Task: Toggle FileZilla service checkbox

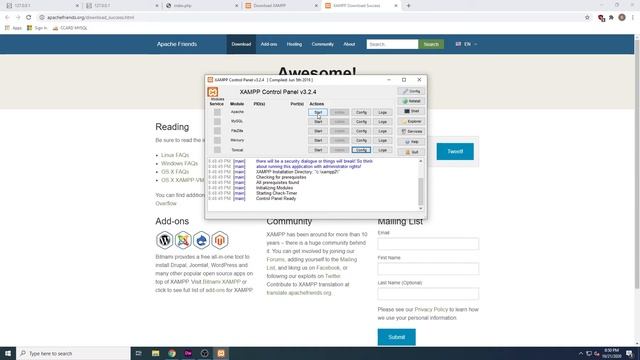Action: tap(217, 131)
